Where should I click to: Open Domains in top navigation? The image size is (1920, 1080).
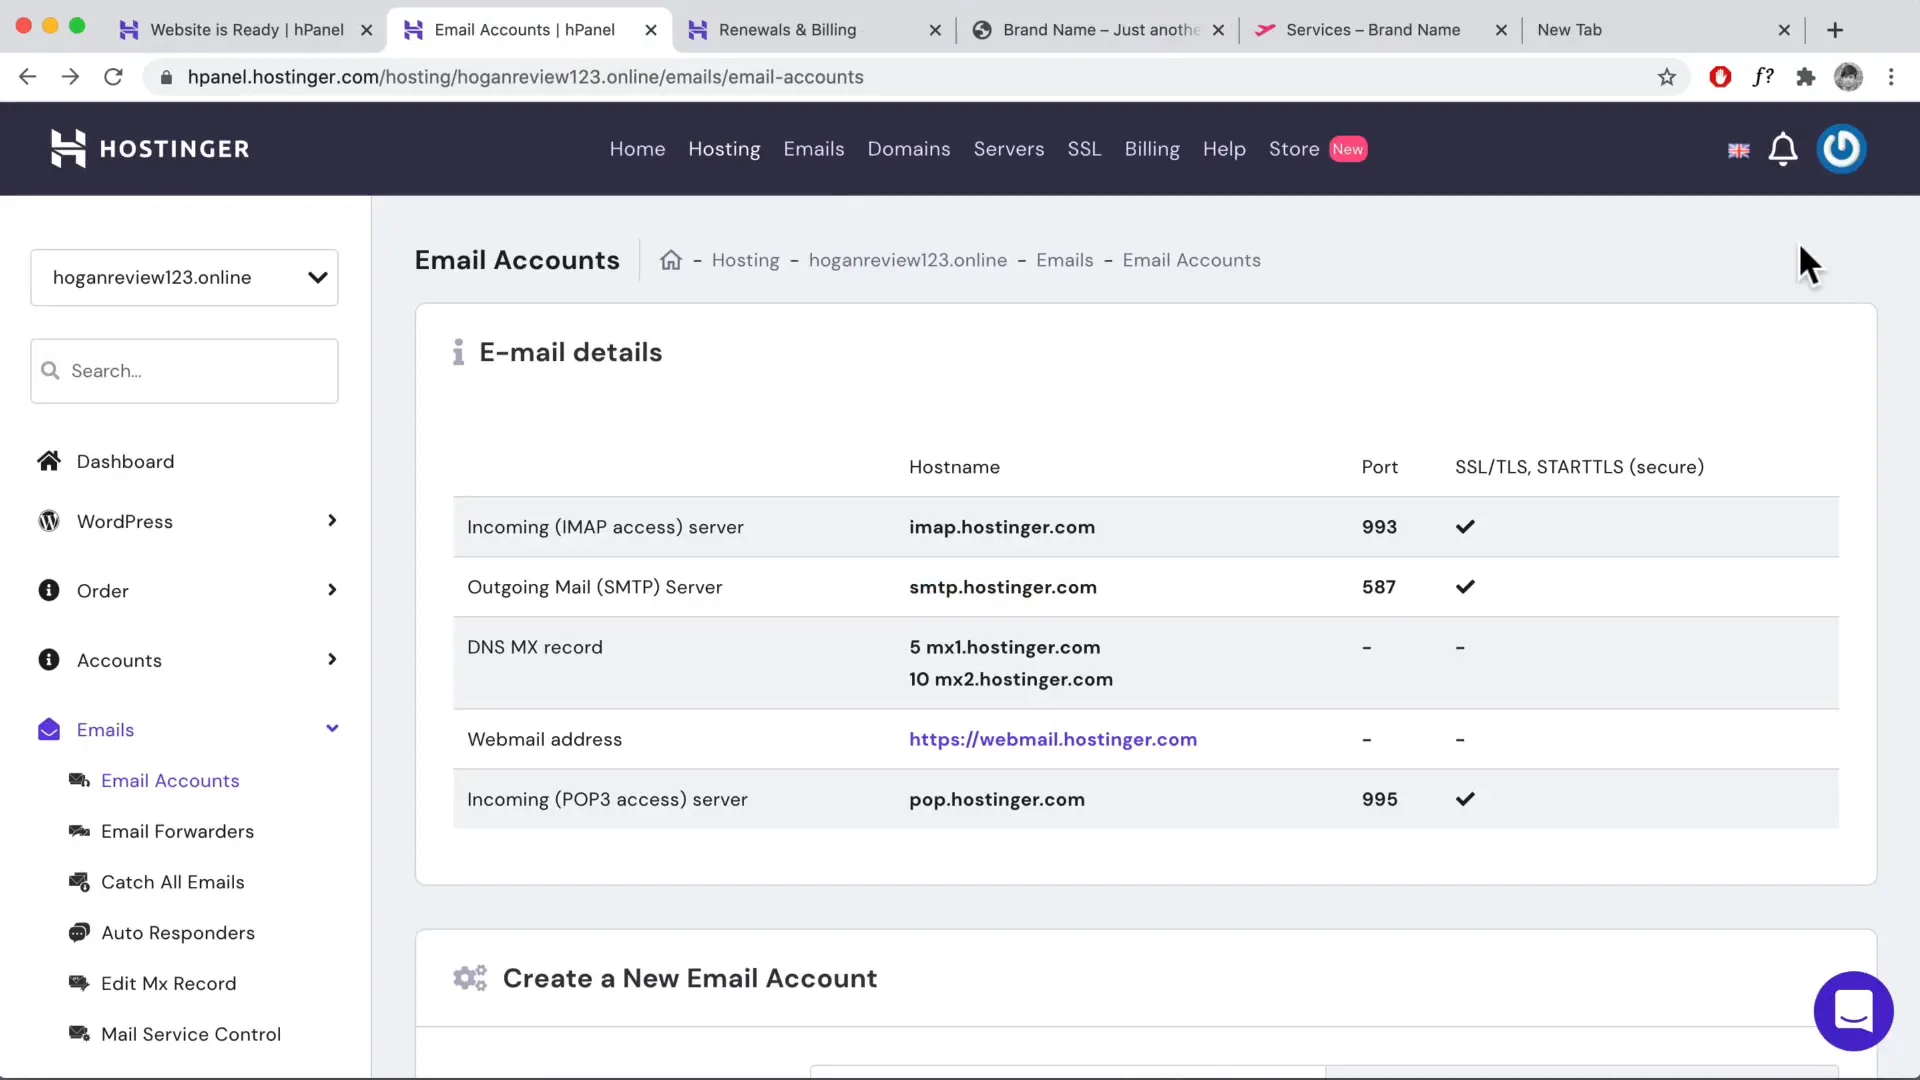click(908, 149)
